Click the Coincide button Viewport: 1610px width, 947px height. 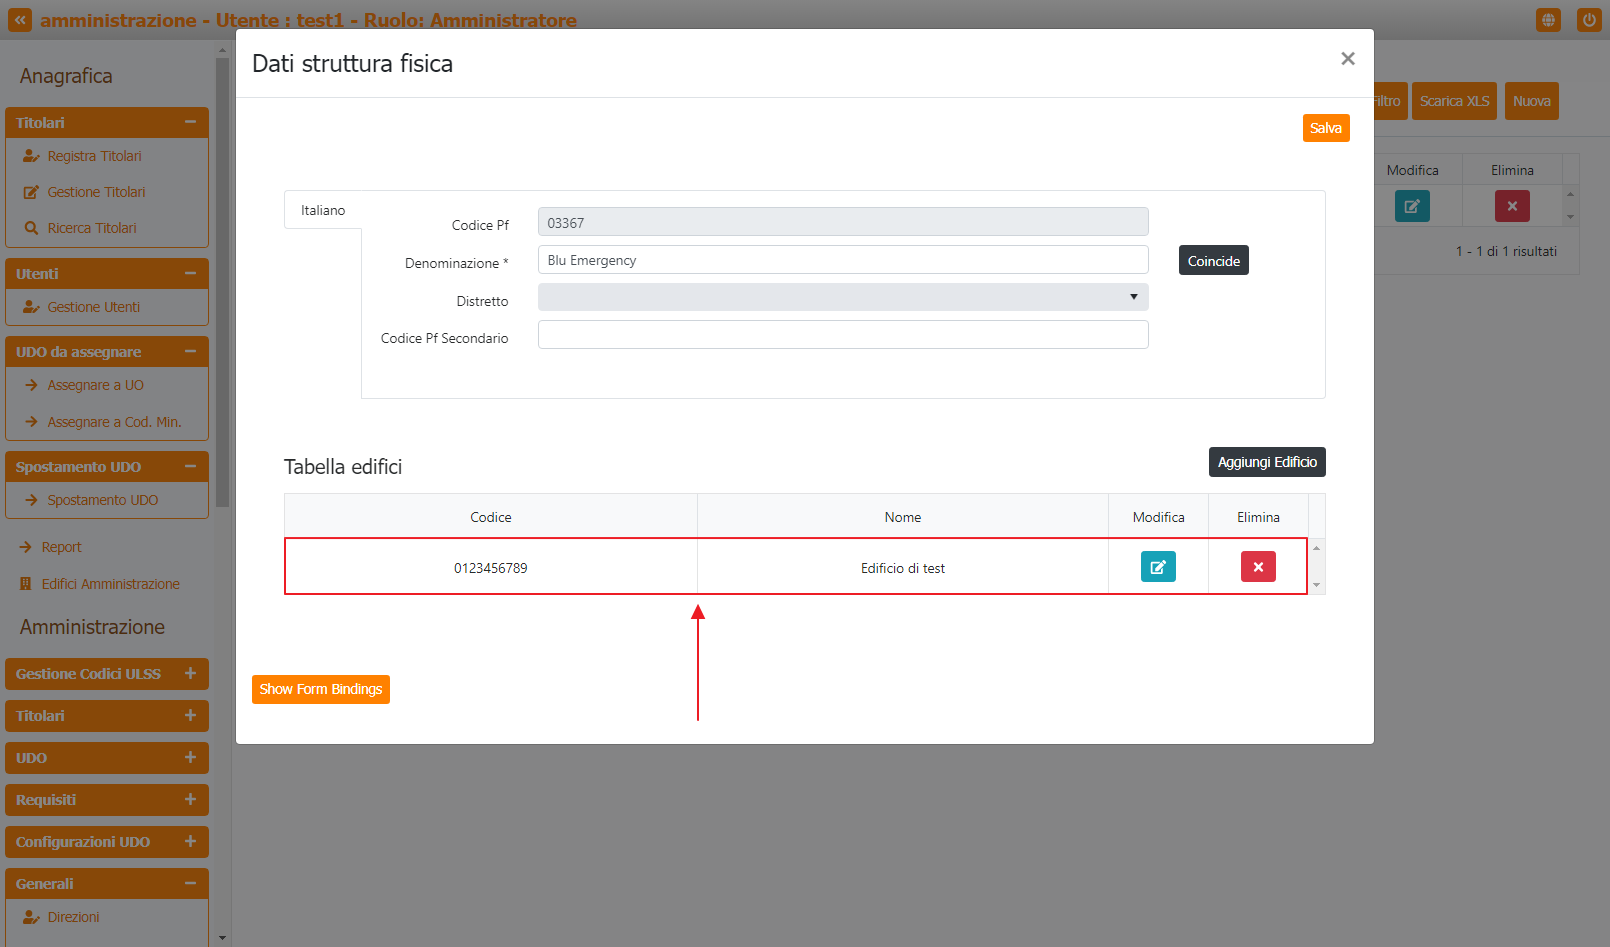1213,261
